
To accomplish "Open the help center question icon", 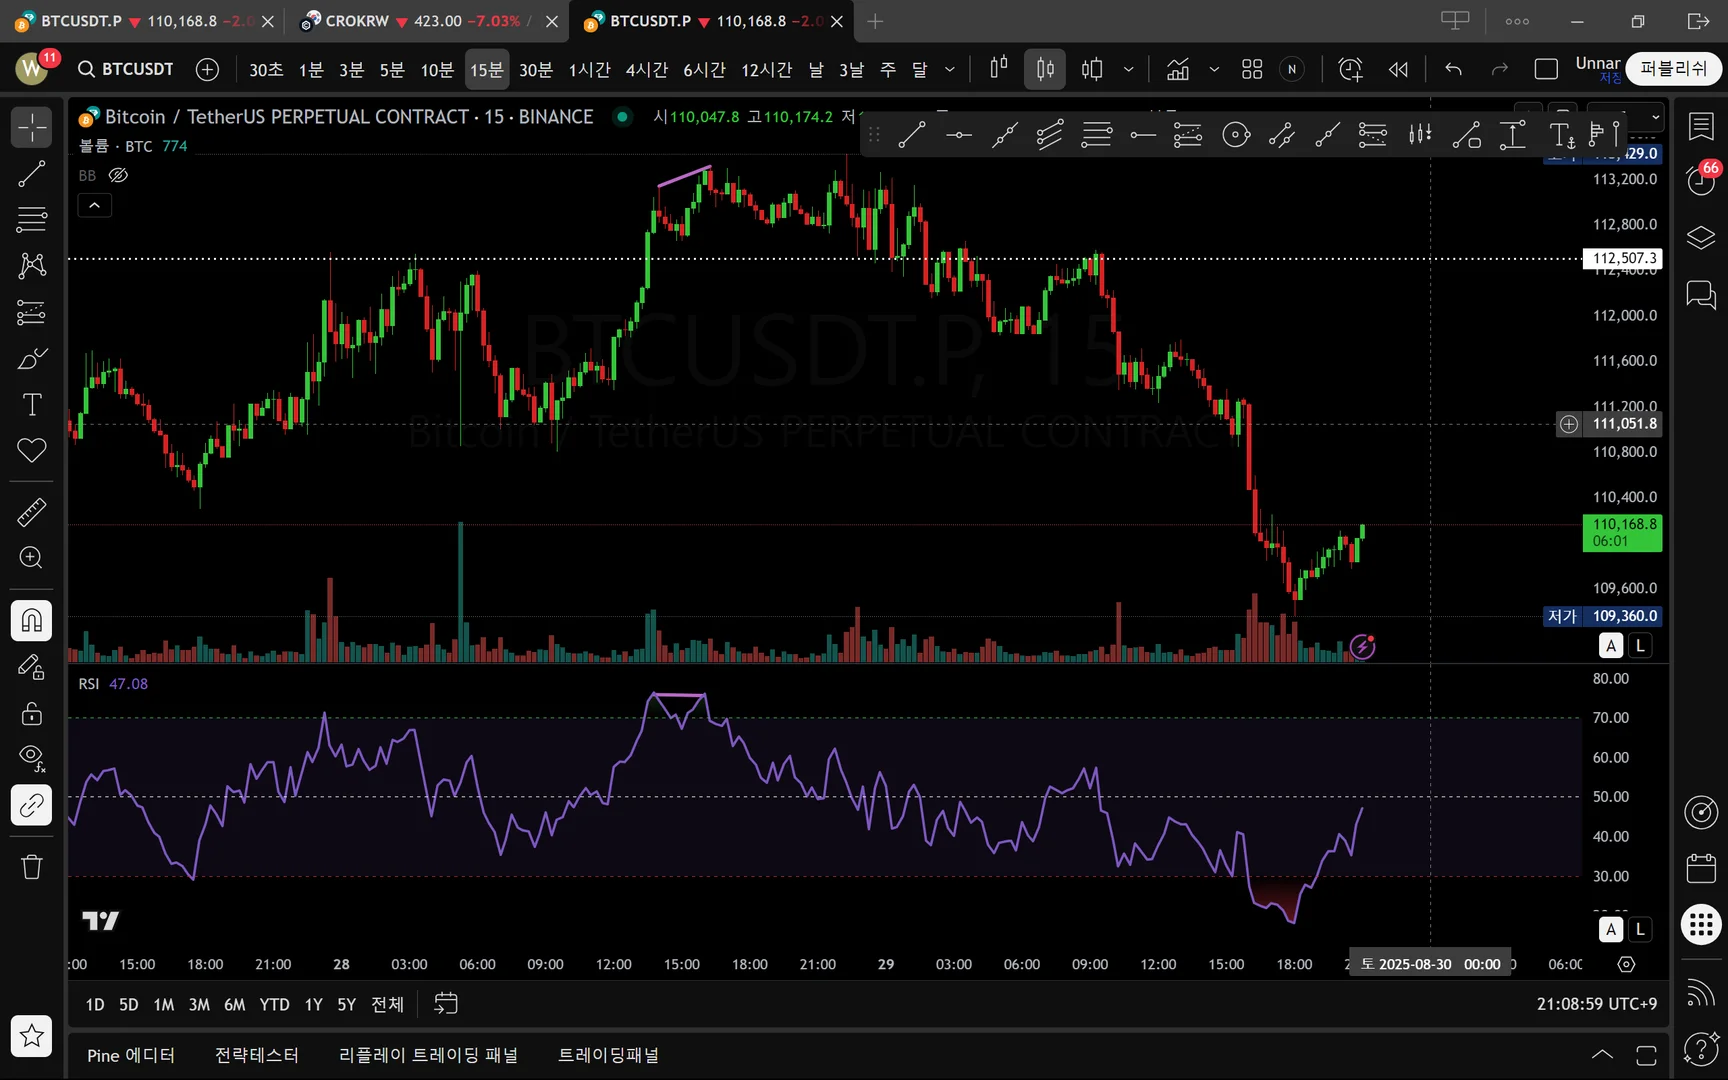I will pos(1701,1048).
